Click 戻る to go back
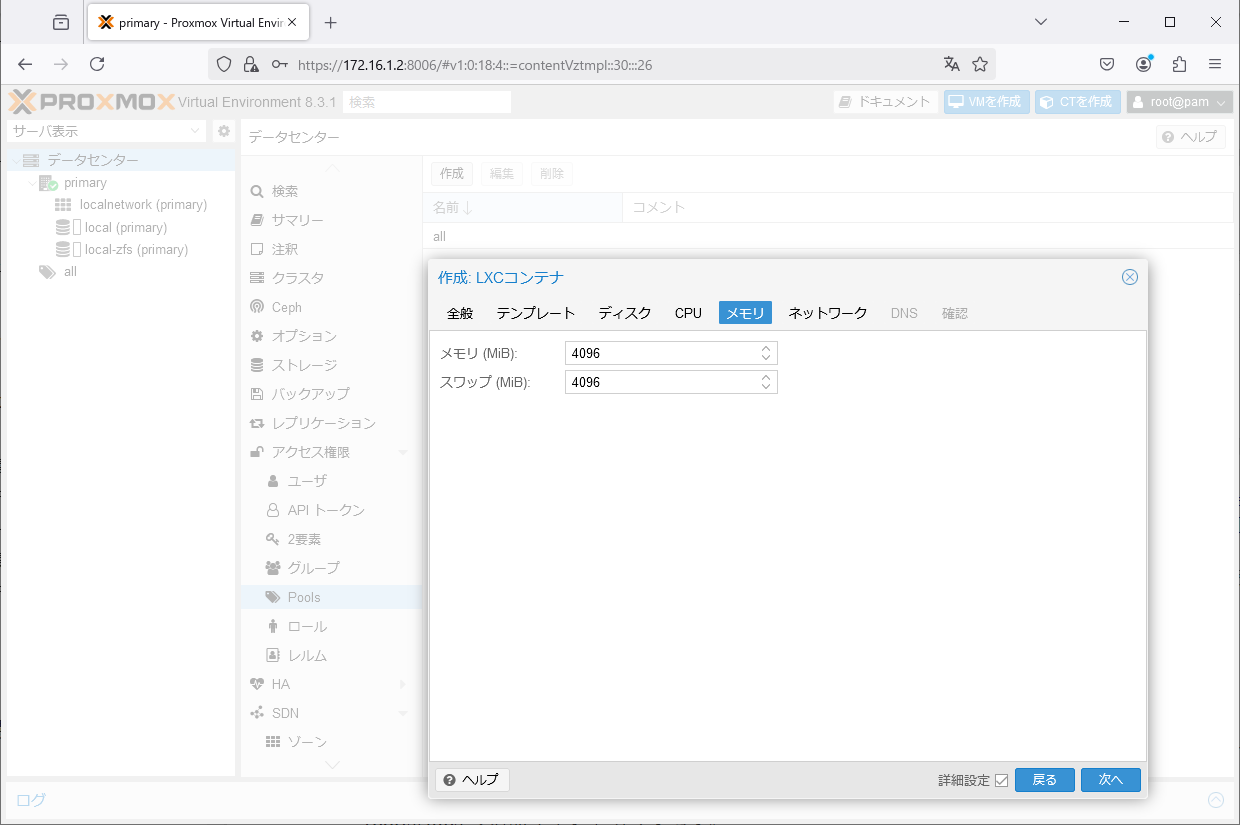 click(1045, 780)
